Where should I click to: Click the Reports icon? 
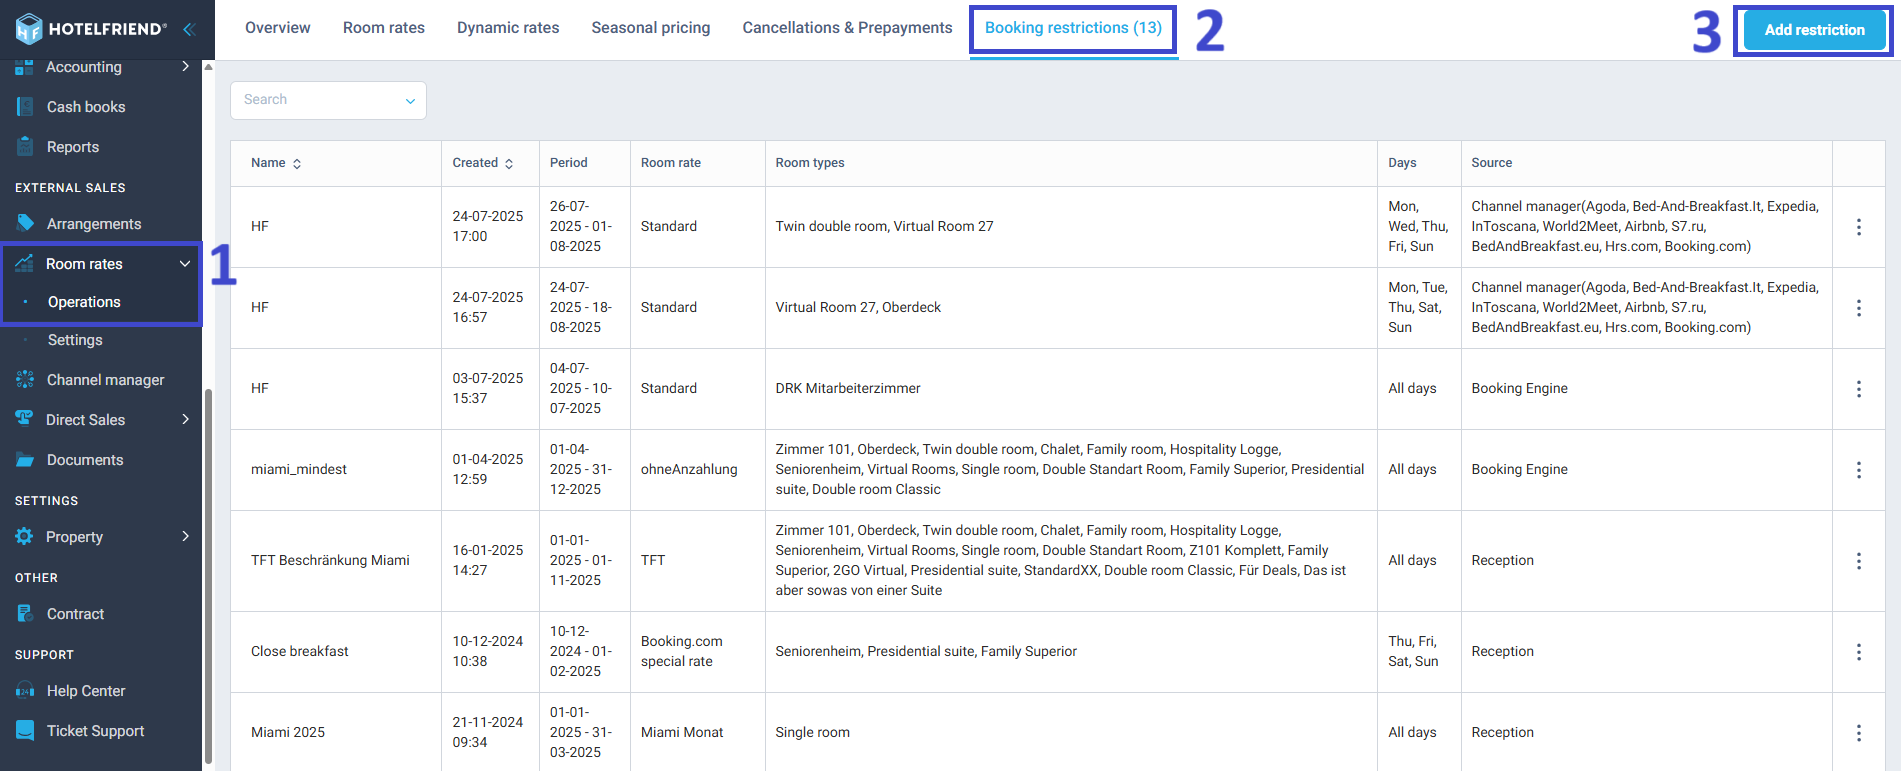[25, 147]
